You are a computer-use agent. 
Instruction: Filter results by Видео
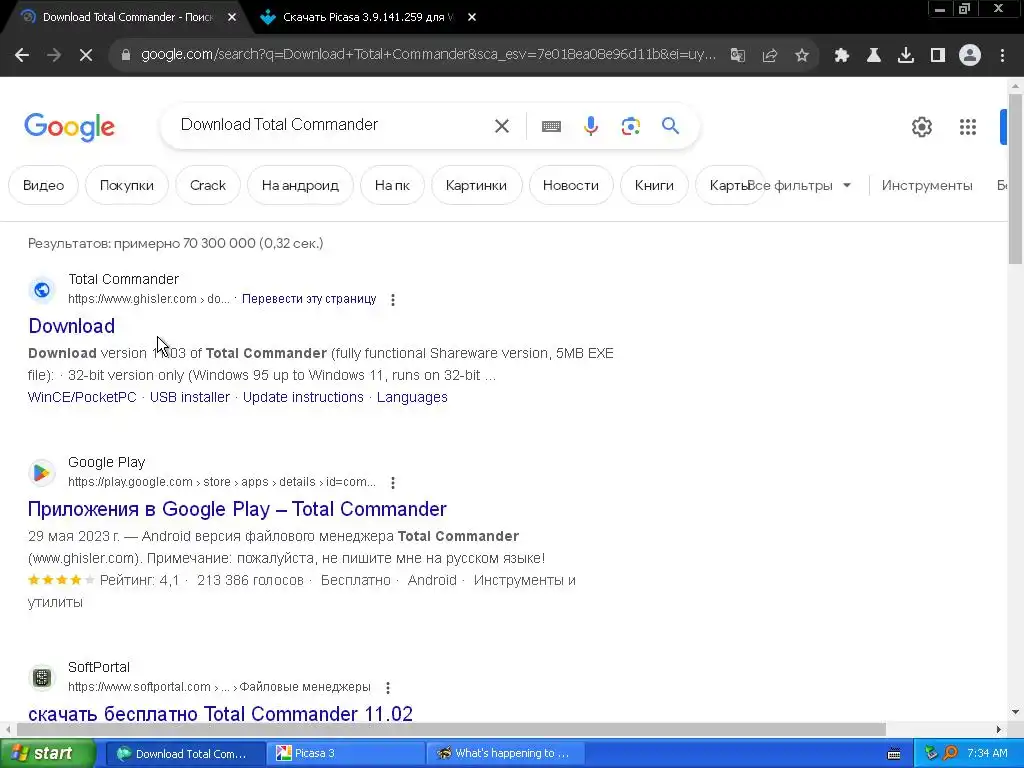[x=43, y=185]
